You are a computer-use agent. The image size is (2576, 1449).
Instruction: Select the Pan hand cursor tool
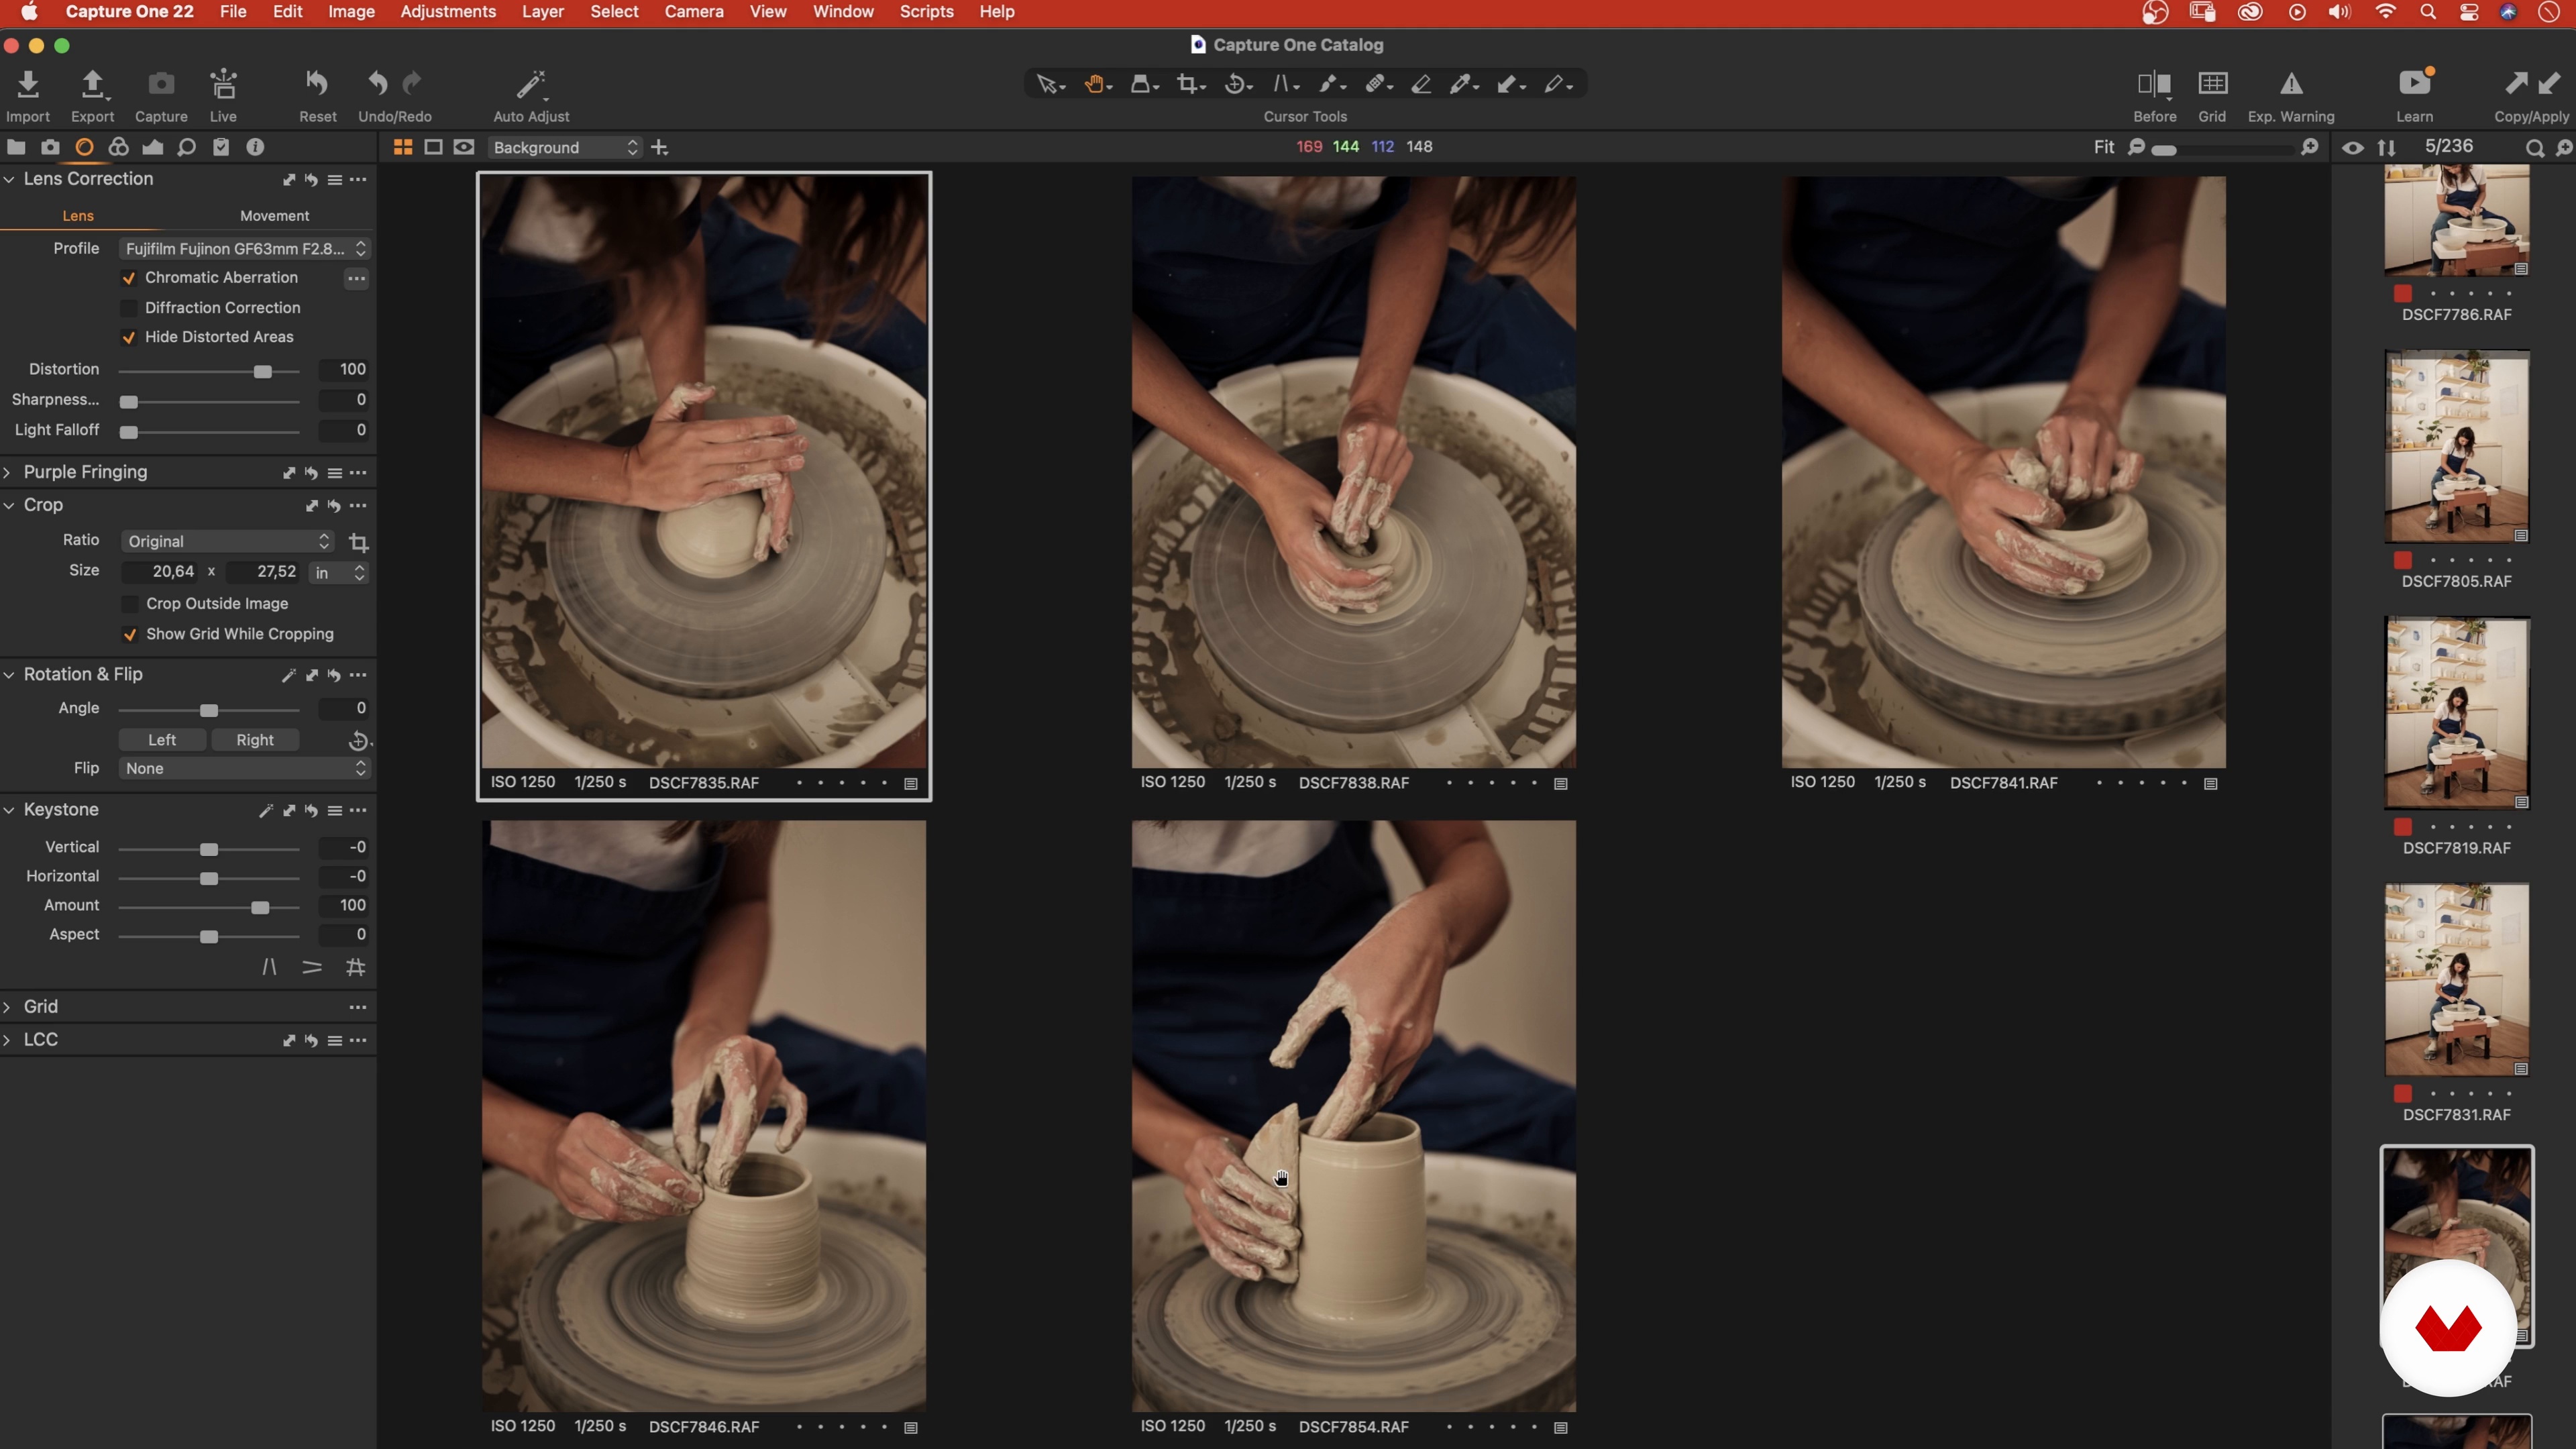(1097, 85)
